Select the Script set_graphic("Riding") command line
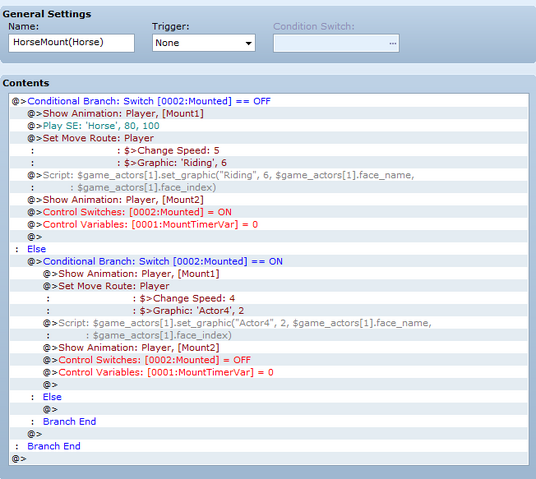 268,175
